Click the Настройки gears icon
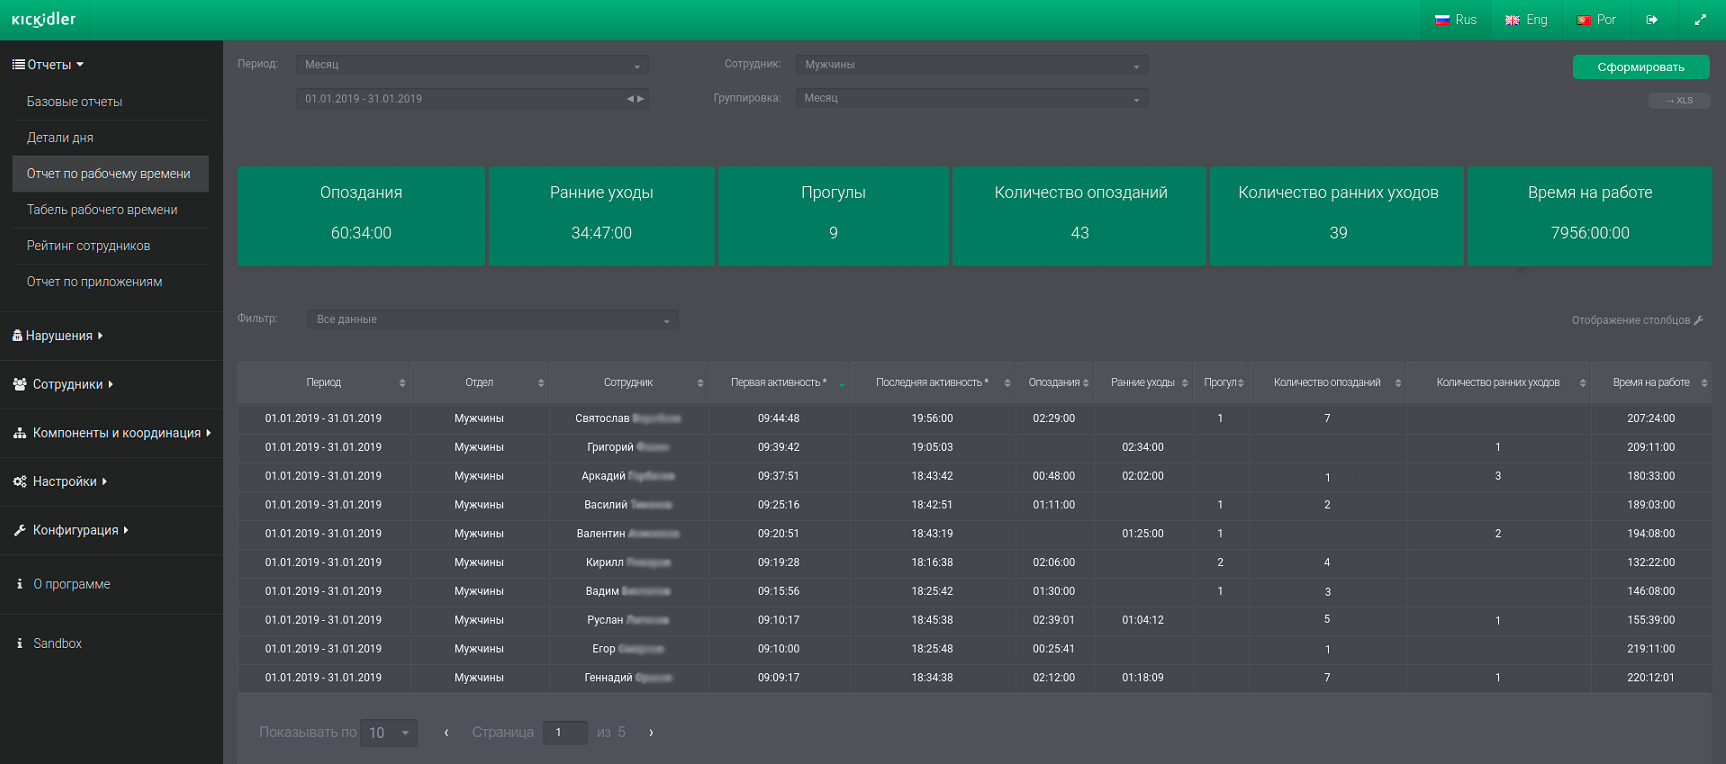This screenshot has width=1726, height=764. [19, 481]
